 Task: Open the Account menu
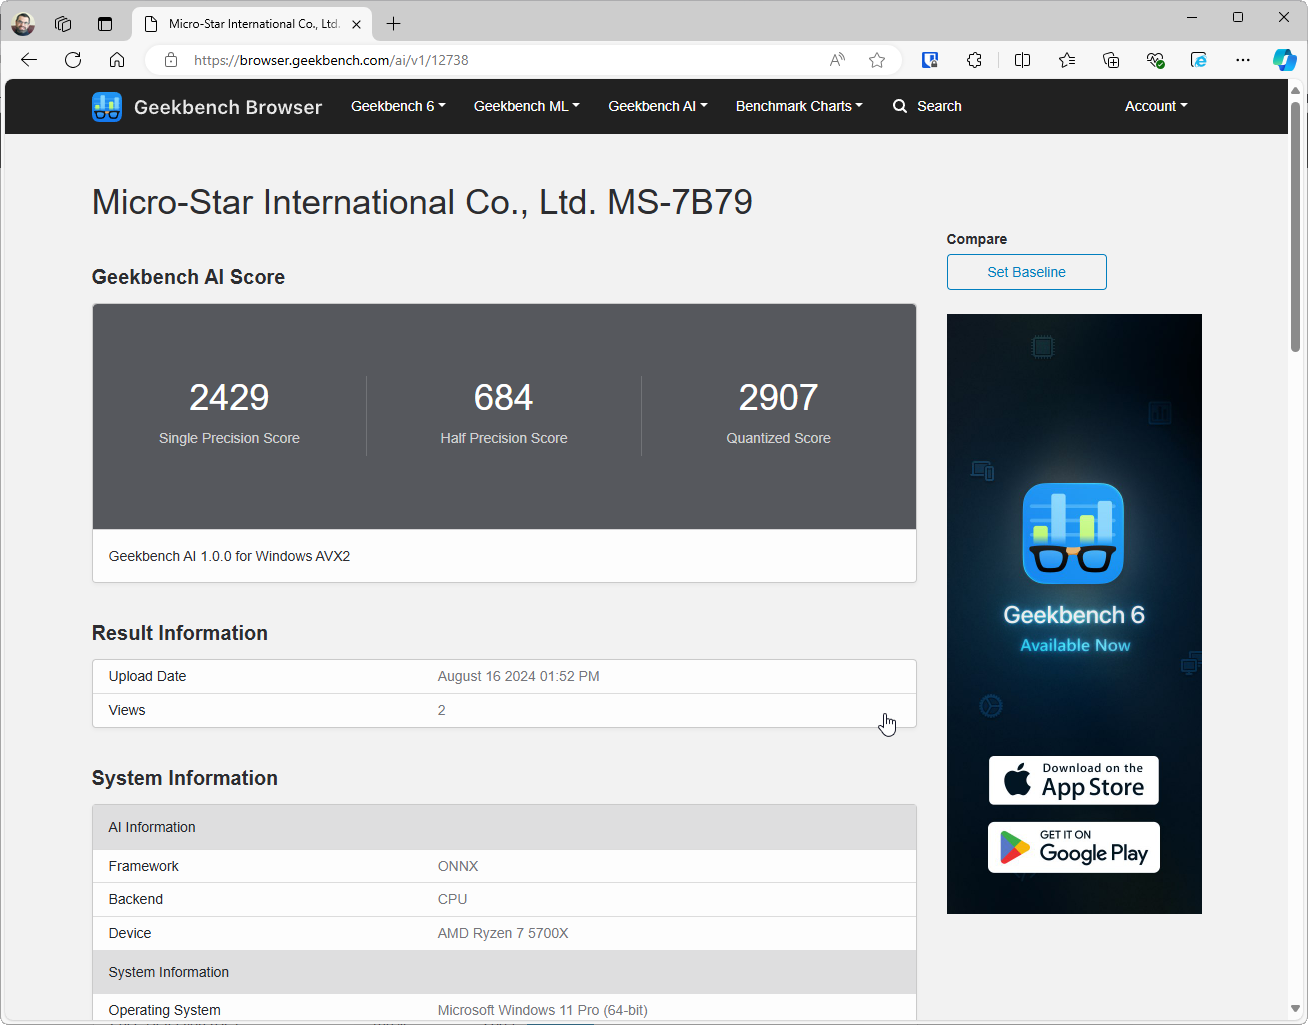pyautogui.click(x=1156, y=106)
